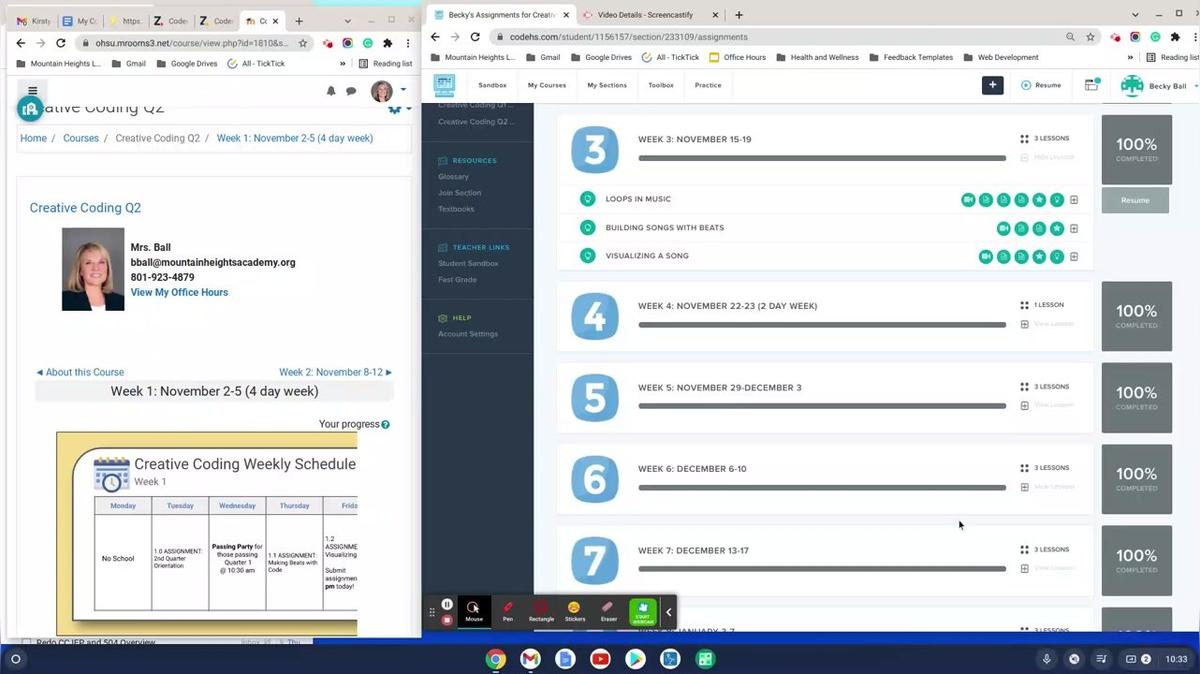Click the teal Moodle home-accessibility circle icon

(x=30, y=109)
